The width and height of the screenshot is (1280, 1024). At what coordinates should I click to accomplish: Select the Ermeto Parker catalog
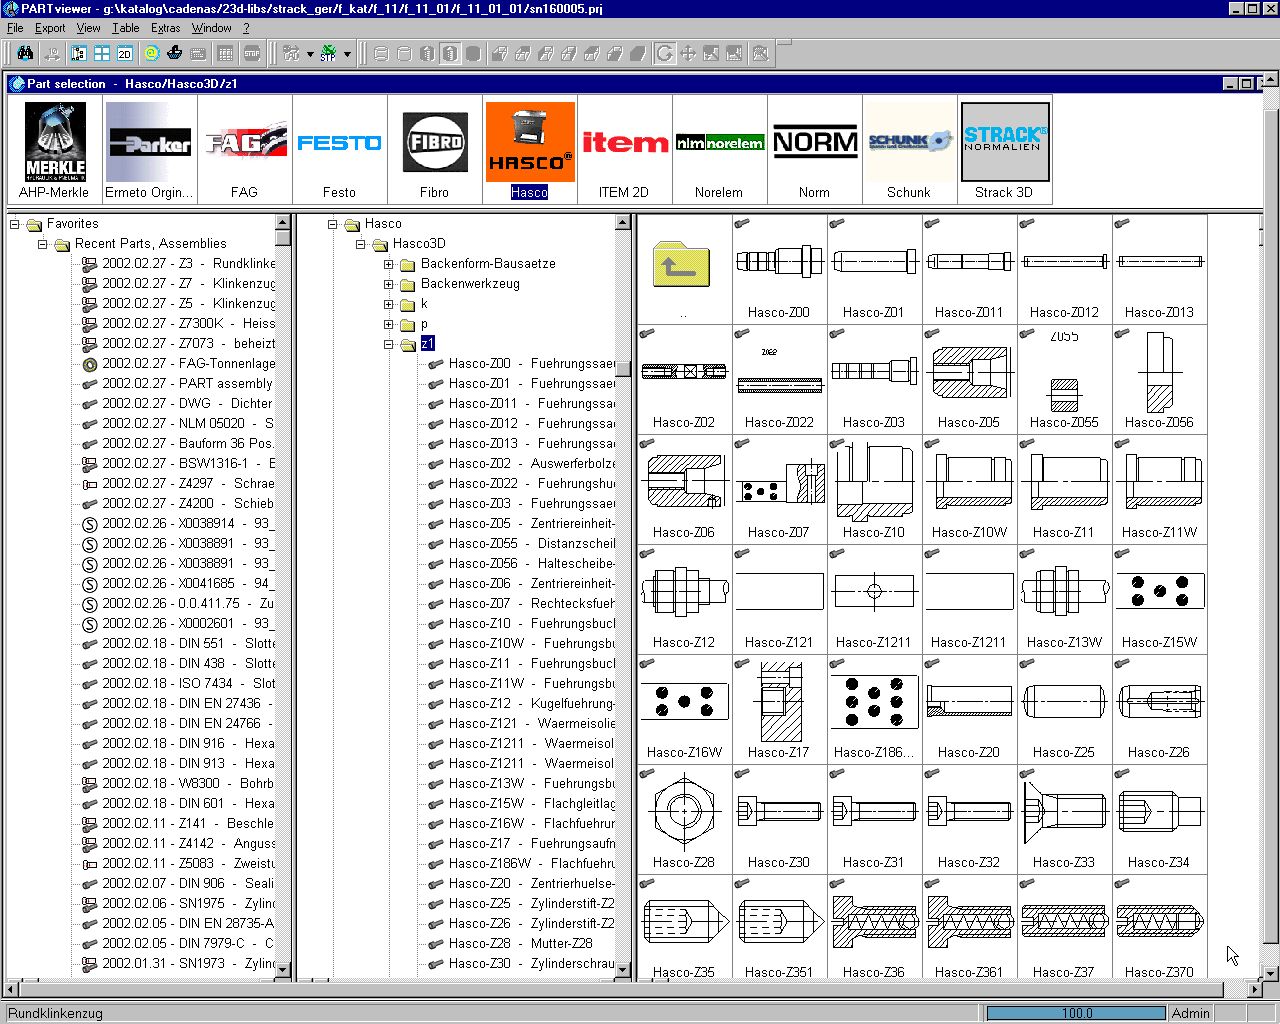tap(149, 149)
